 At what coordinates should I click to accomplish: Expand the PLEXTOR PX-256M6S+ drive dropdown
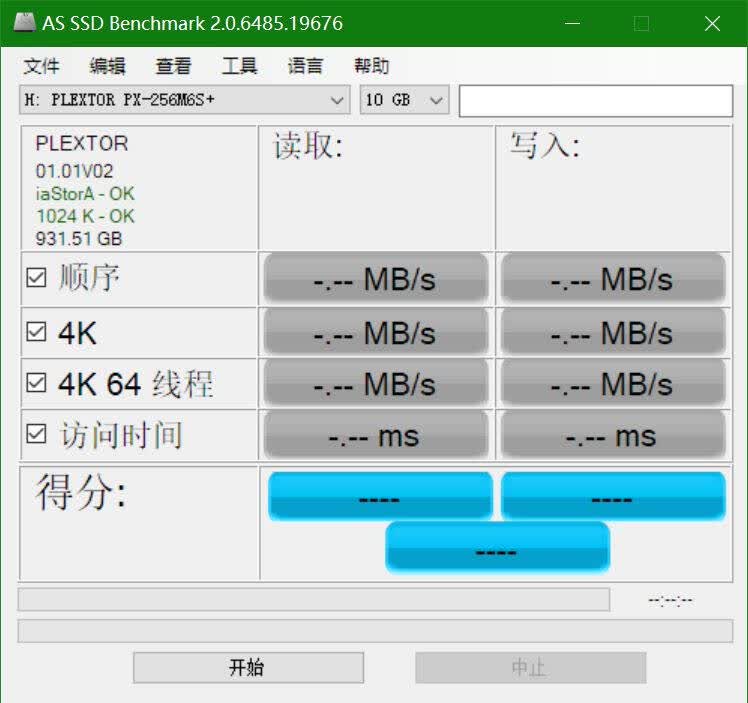pos(185,100)
